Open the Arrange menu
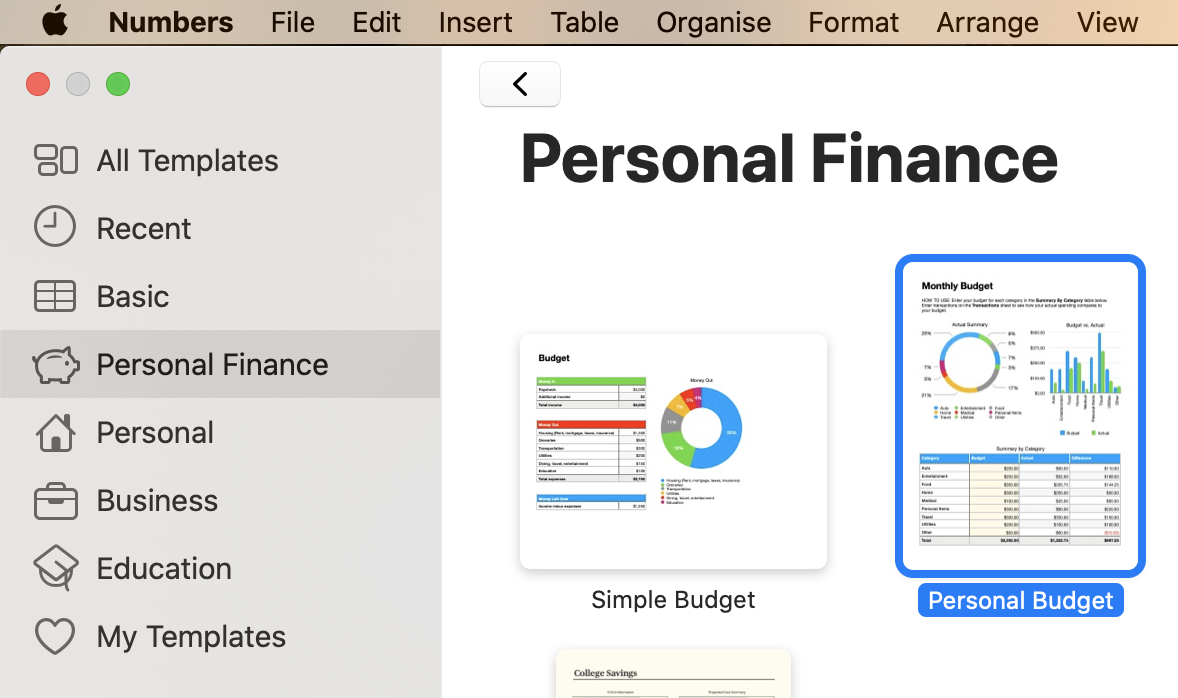This screenshot has height=698, width=1178. [987, 22]
